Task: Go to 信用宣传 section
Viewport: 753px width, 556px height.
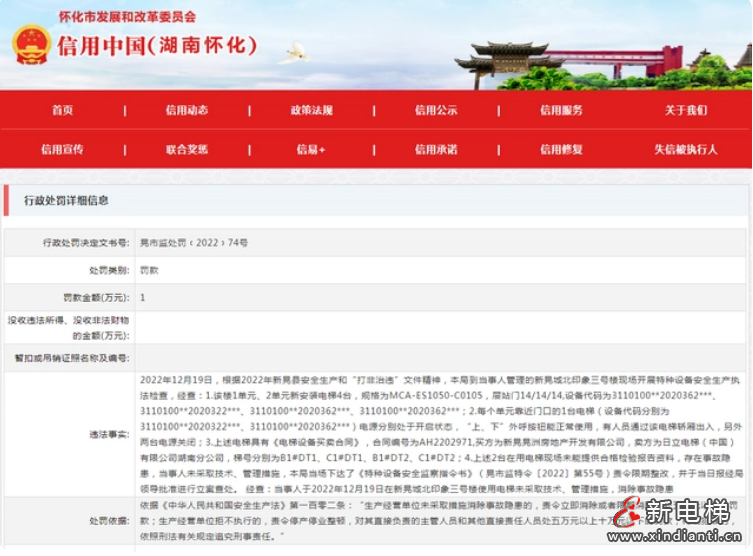Action: pos(62,149)
